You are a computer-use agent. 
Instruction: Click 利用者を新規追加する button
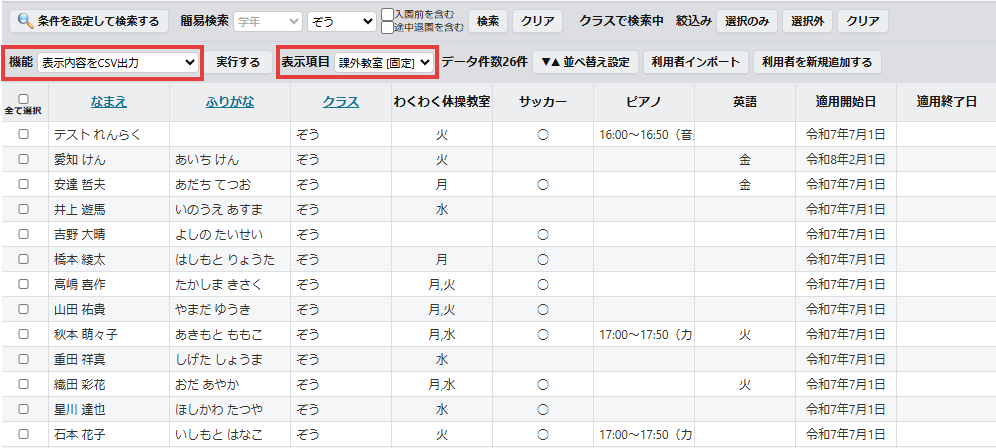tap(816, 62)
